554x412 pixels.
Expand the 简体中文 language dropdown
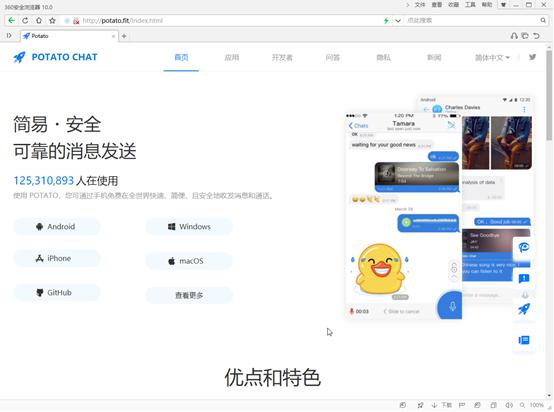point(492,58)
